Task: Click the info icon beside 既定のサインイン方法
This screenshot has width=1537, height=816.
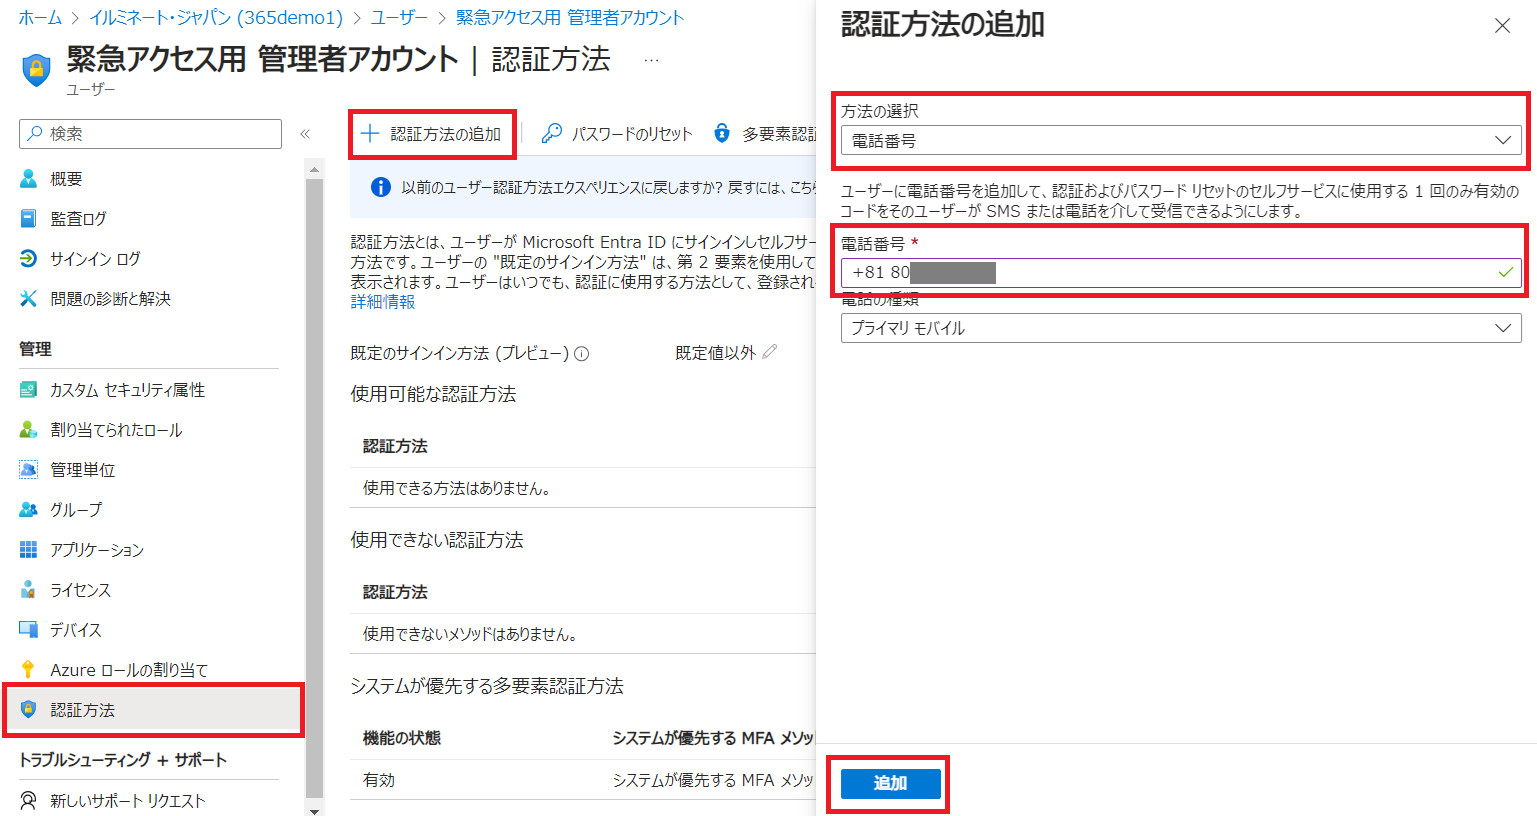Action: click(x=582, y=354)
